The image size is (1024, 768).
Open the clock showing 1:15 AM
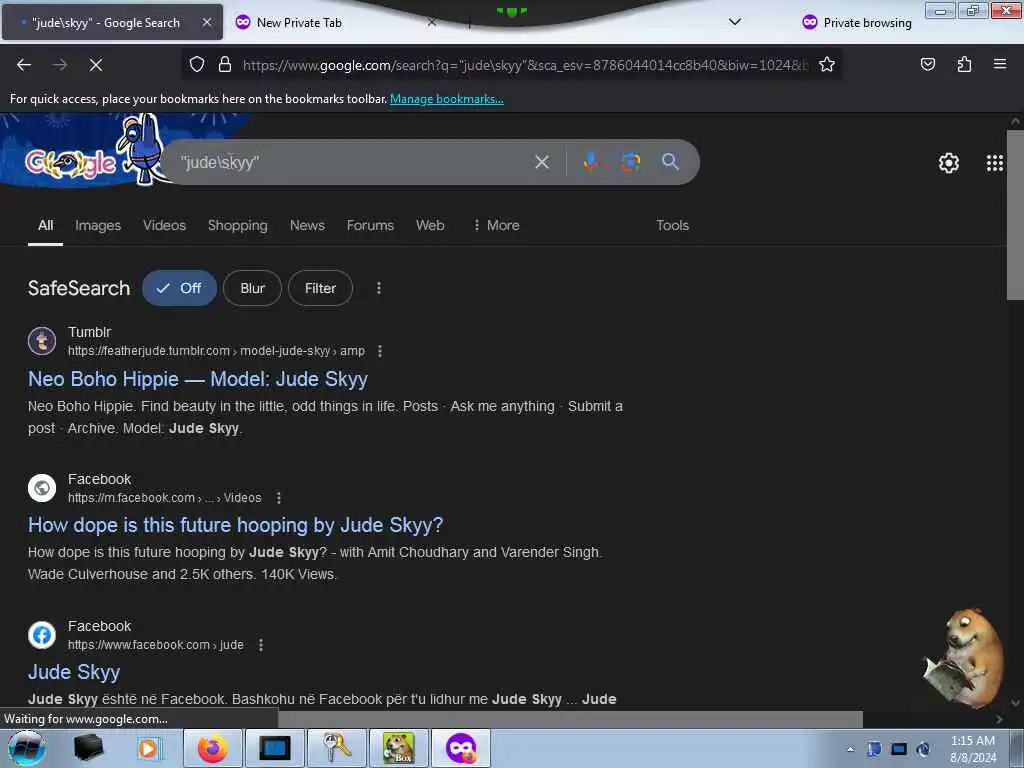pos(972,749)
